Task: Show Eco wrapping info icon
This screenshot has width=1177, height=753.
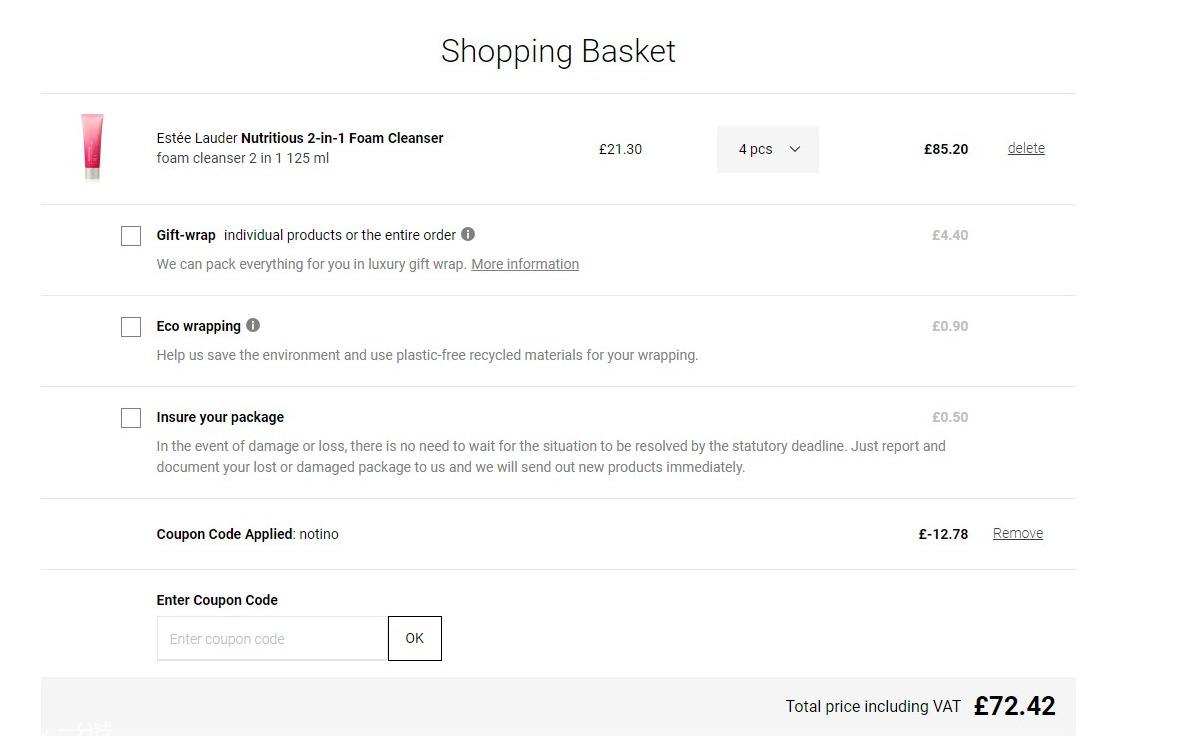Action: point(253,325)
